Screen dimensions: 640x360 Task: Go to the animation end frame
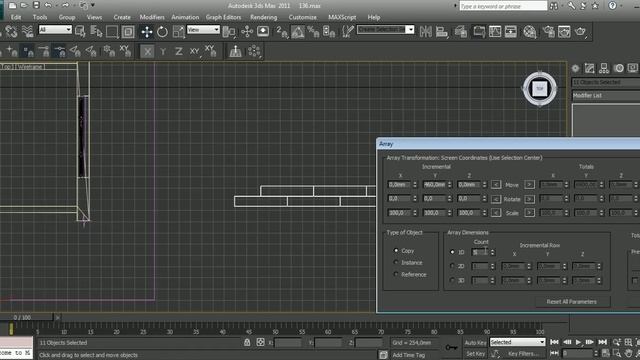click(x=602, y=342)
